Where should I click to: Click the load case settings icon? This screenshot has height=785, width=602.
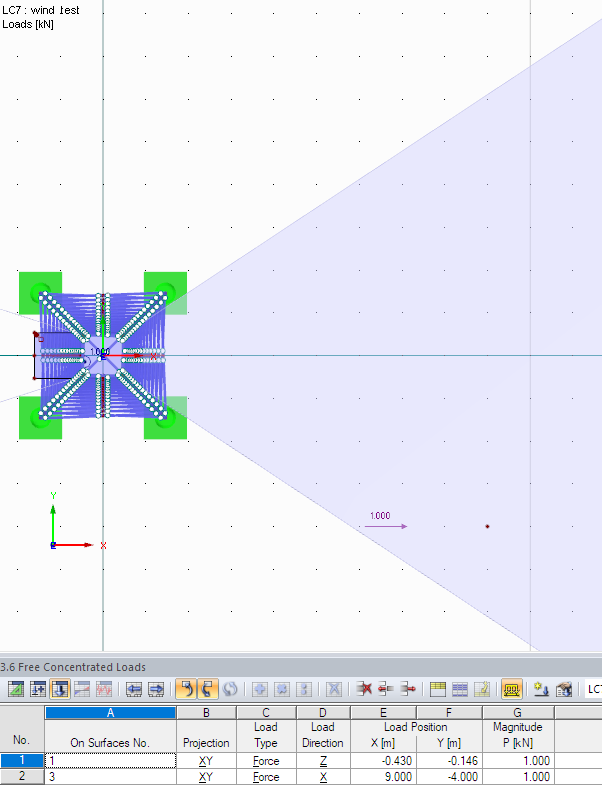click(x=564, y=689)
